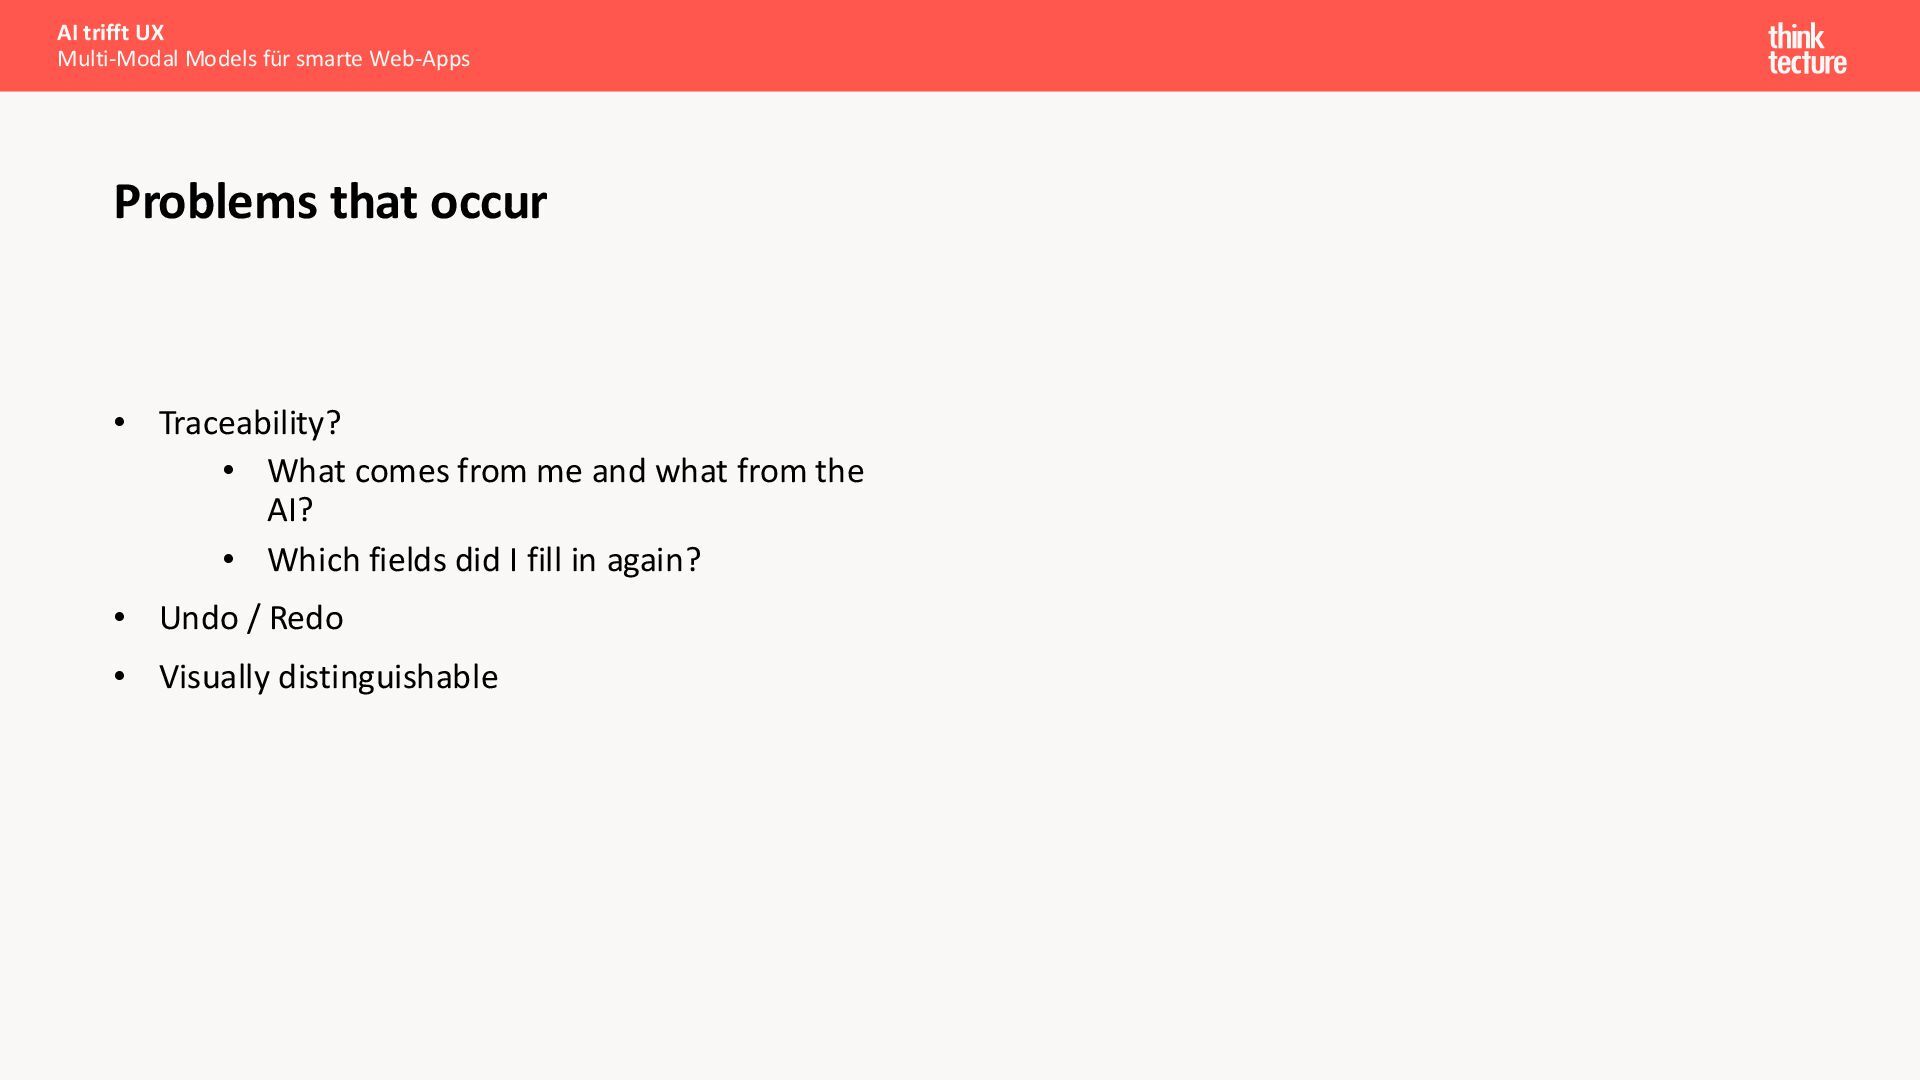Image resolution: width=1920 pixels, height=1080 pixels.
Task: Select 'Which fields did I fill in again?' text
Action: click(x=484, y=560)
